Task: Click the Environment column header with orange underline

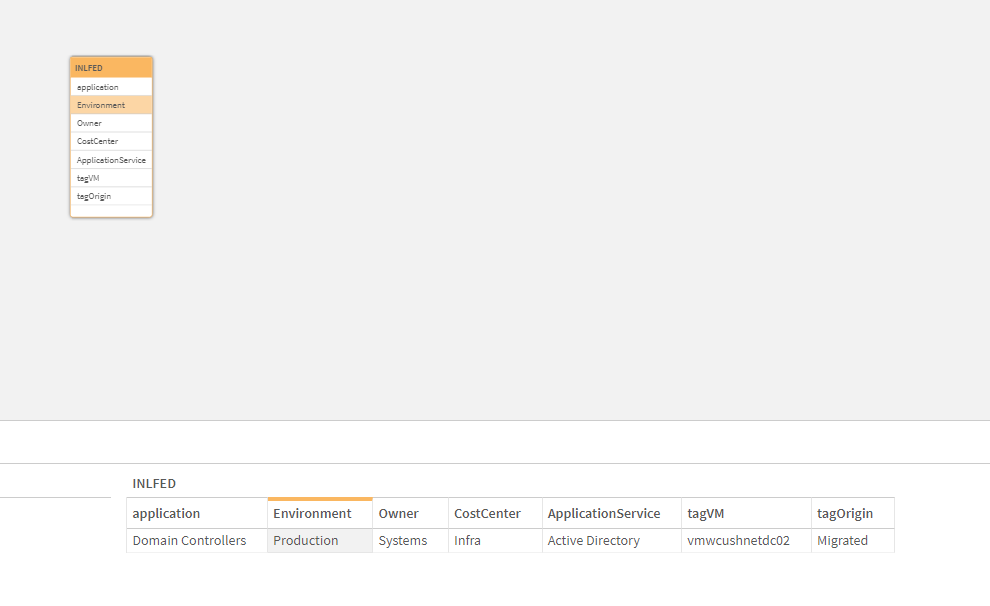Action: tap(311, 513)
